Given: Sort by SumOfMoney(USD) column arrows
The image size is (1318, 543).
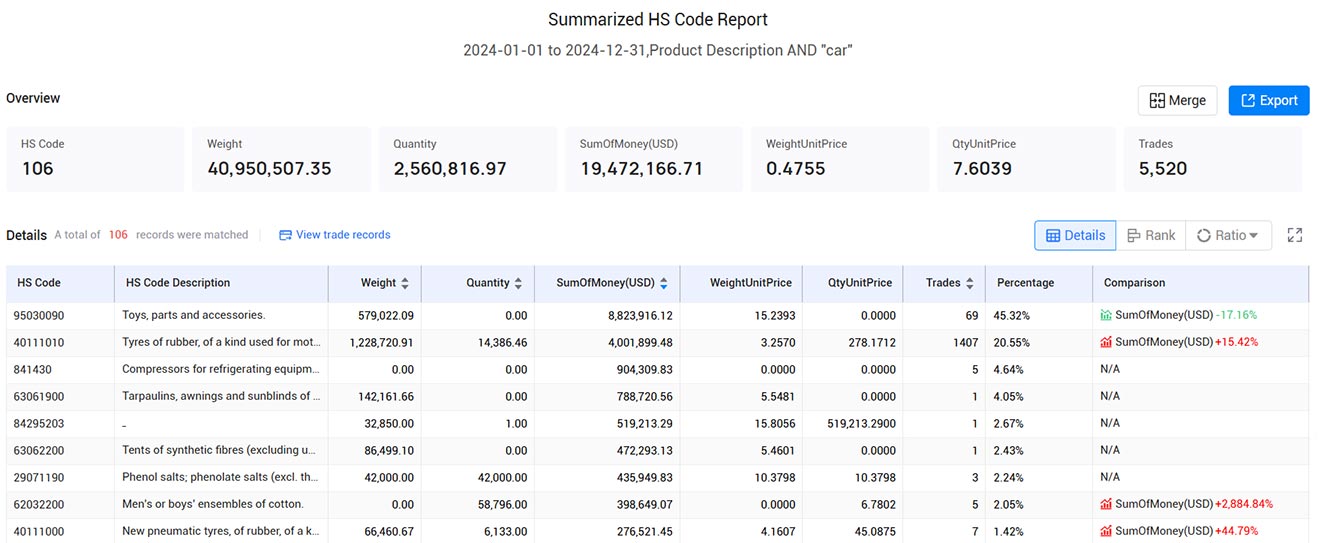Looking at the screenshot, I should [x=663, y=283].
